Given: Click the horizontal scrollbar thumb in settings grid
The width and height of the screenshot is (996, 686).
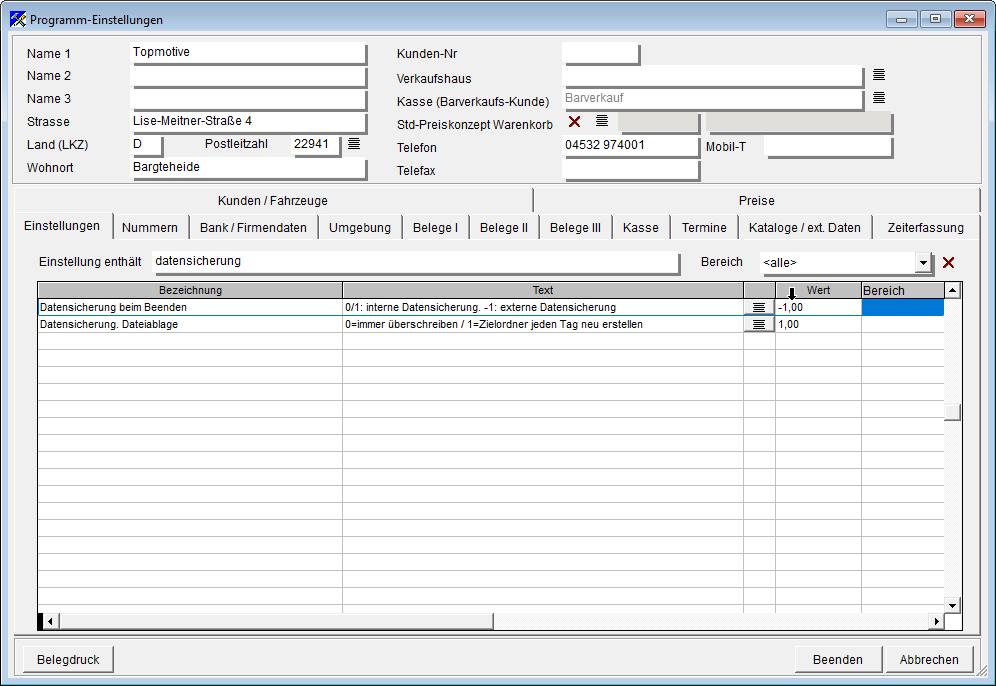Looking at the screenshot, I should coord(275,621).
